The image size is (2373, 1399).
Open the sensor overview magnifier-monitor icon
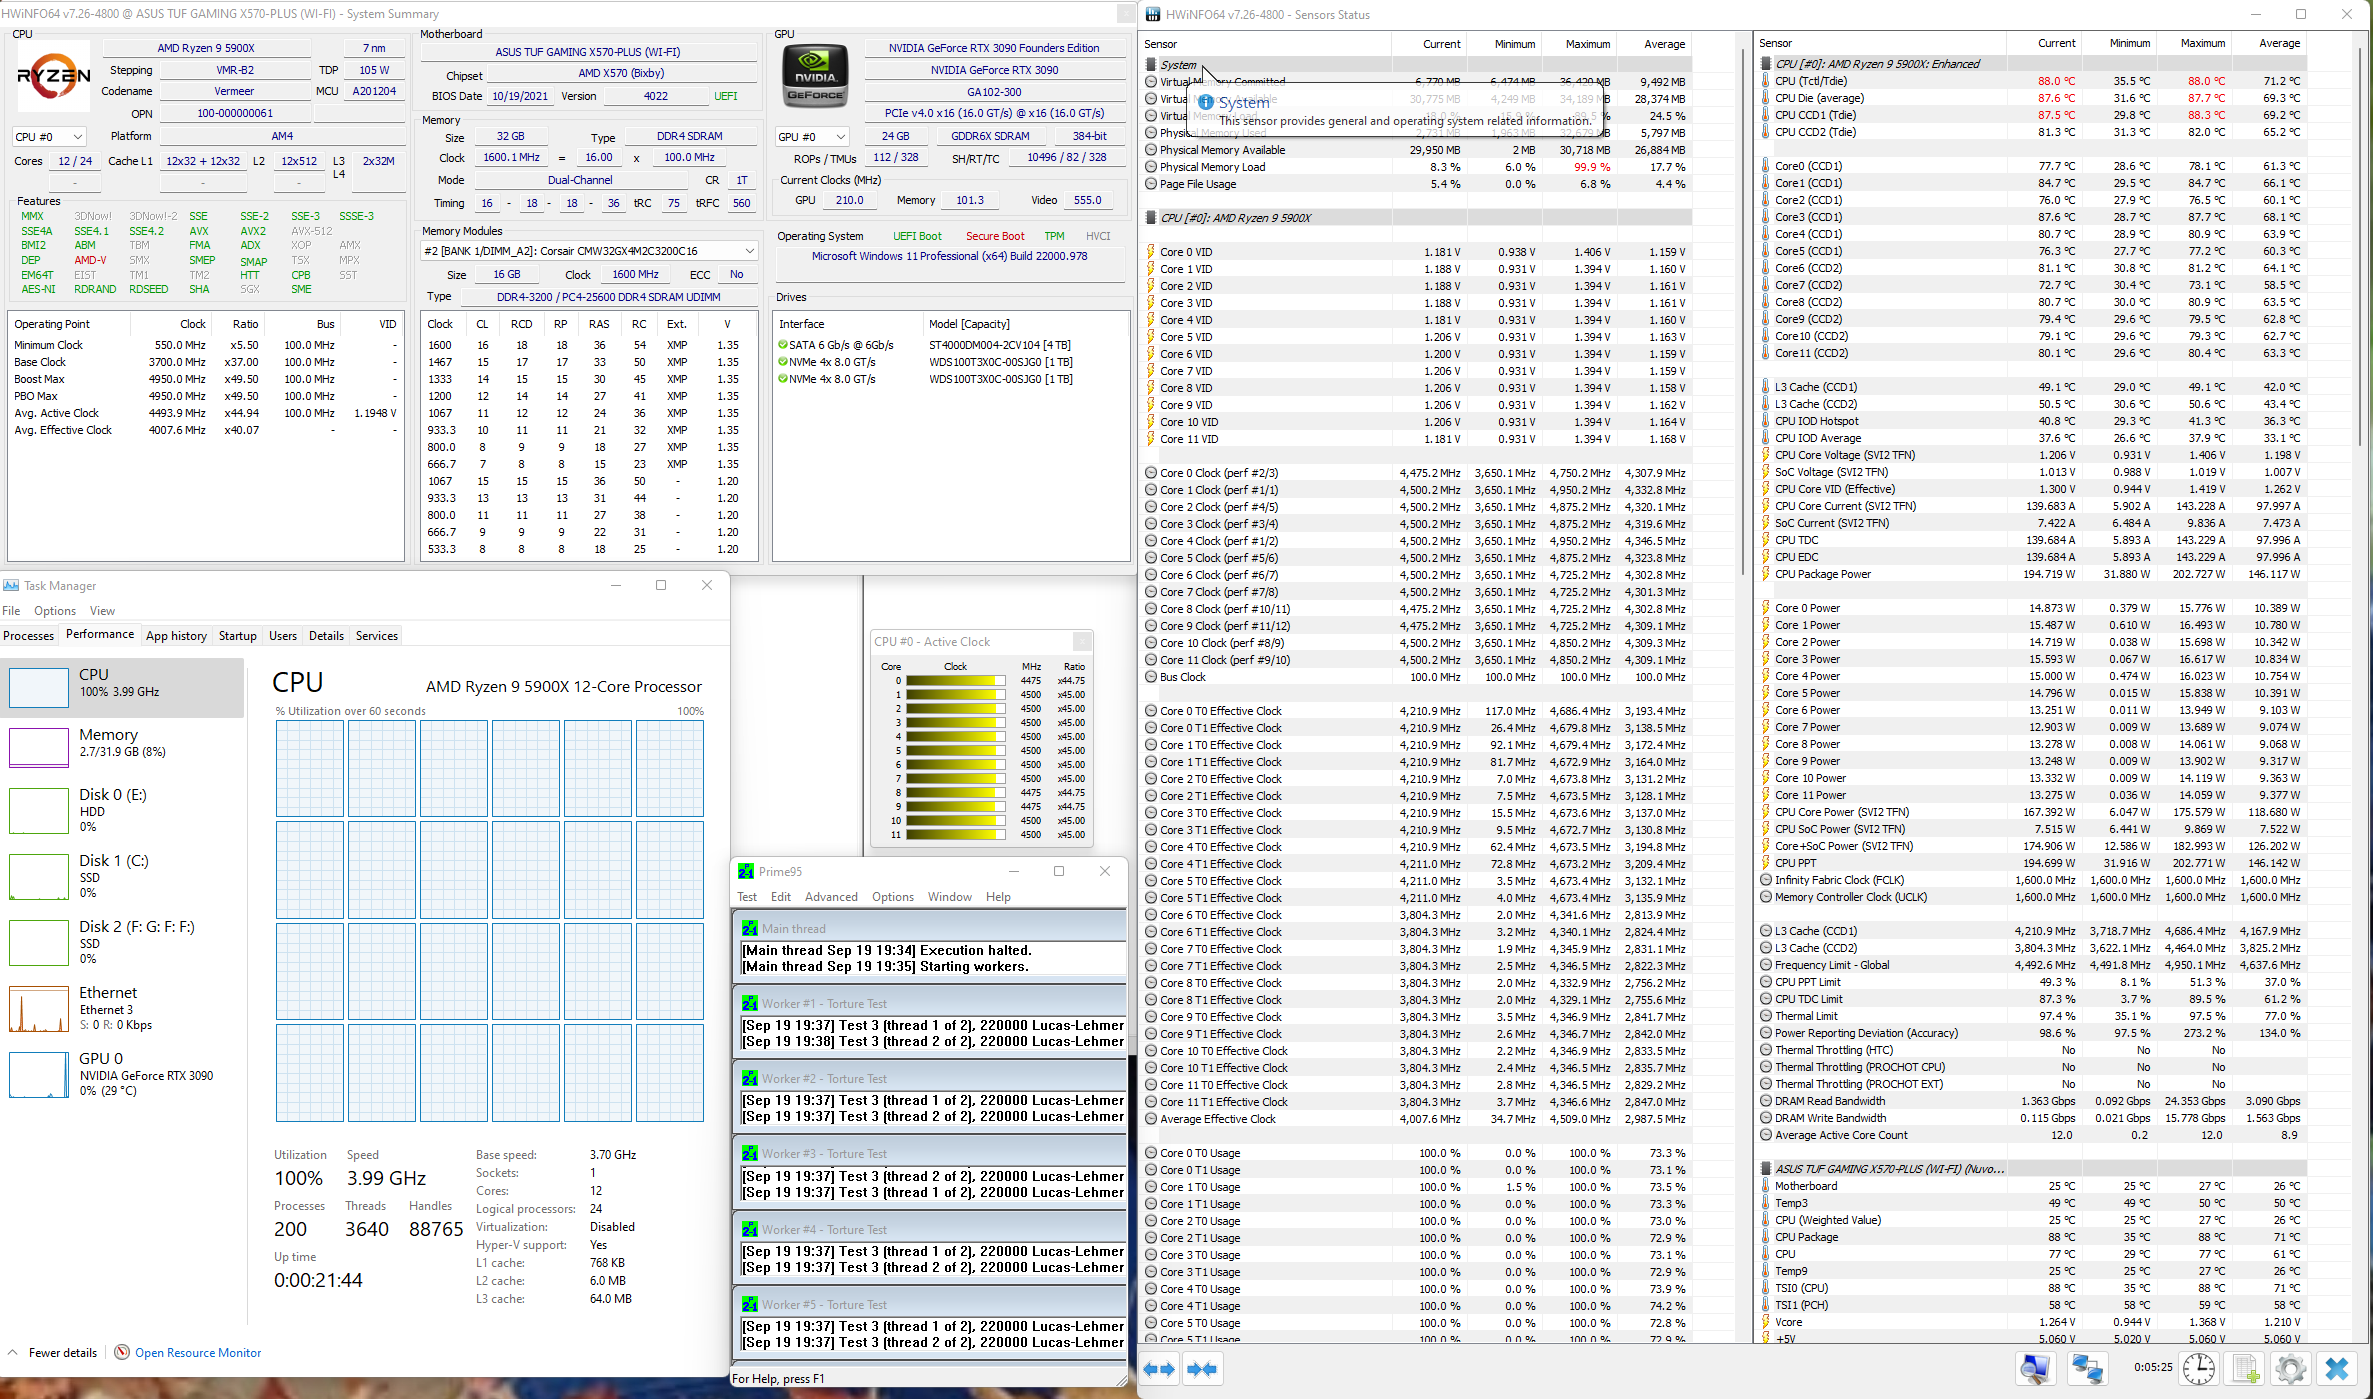click(x=2036, y=1368)
